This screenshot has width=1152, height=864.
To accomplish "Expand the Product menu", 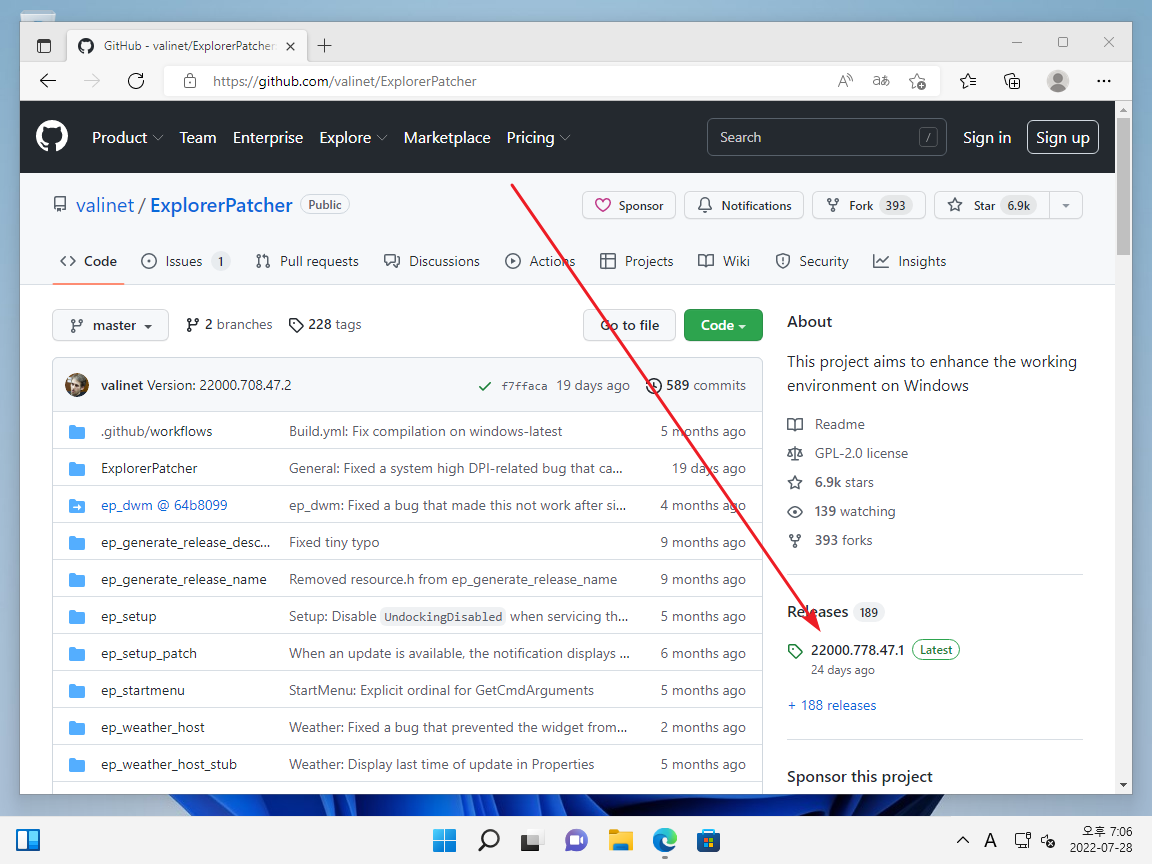I will tap(127, 137).
